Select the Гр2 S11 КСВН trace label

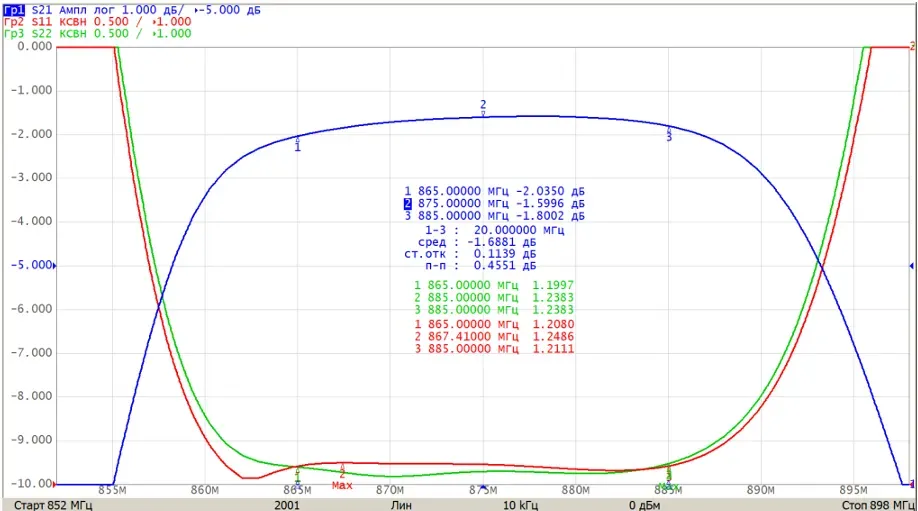[x=97, y=22]
